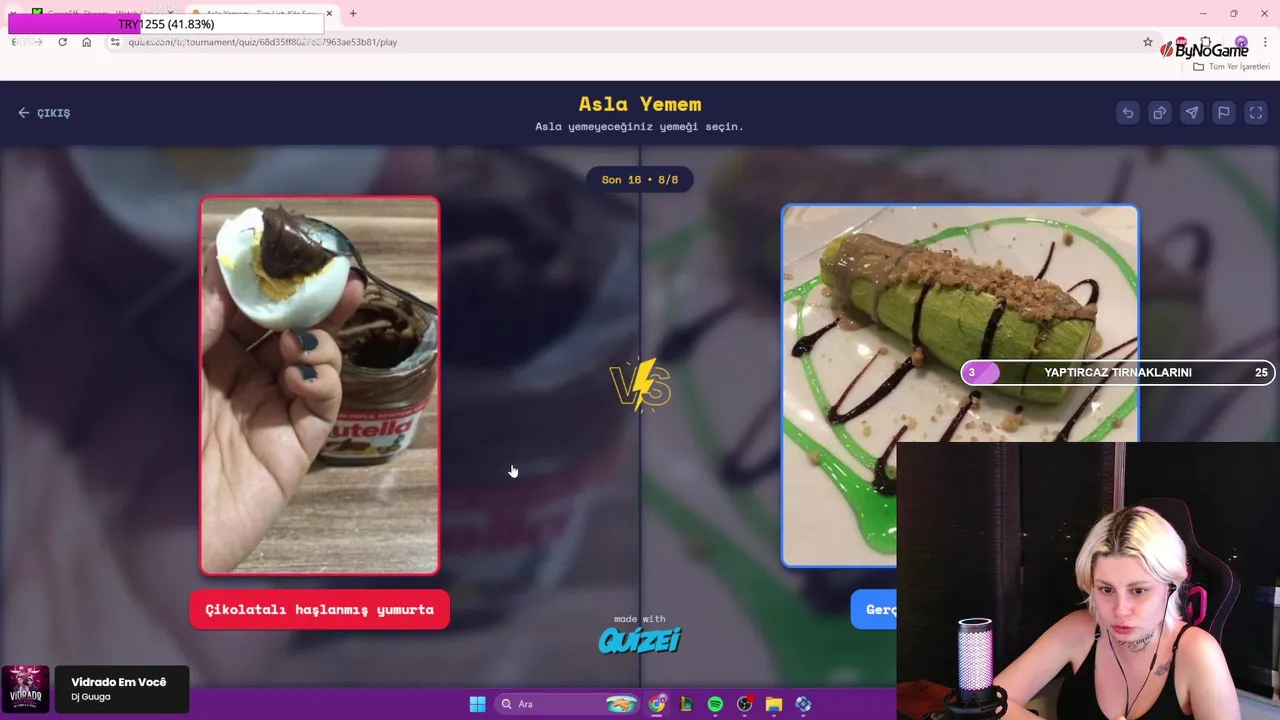
Task: Select the chocolate egg Nutella image
Action: point(320,385)
